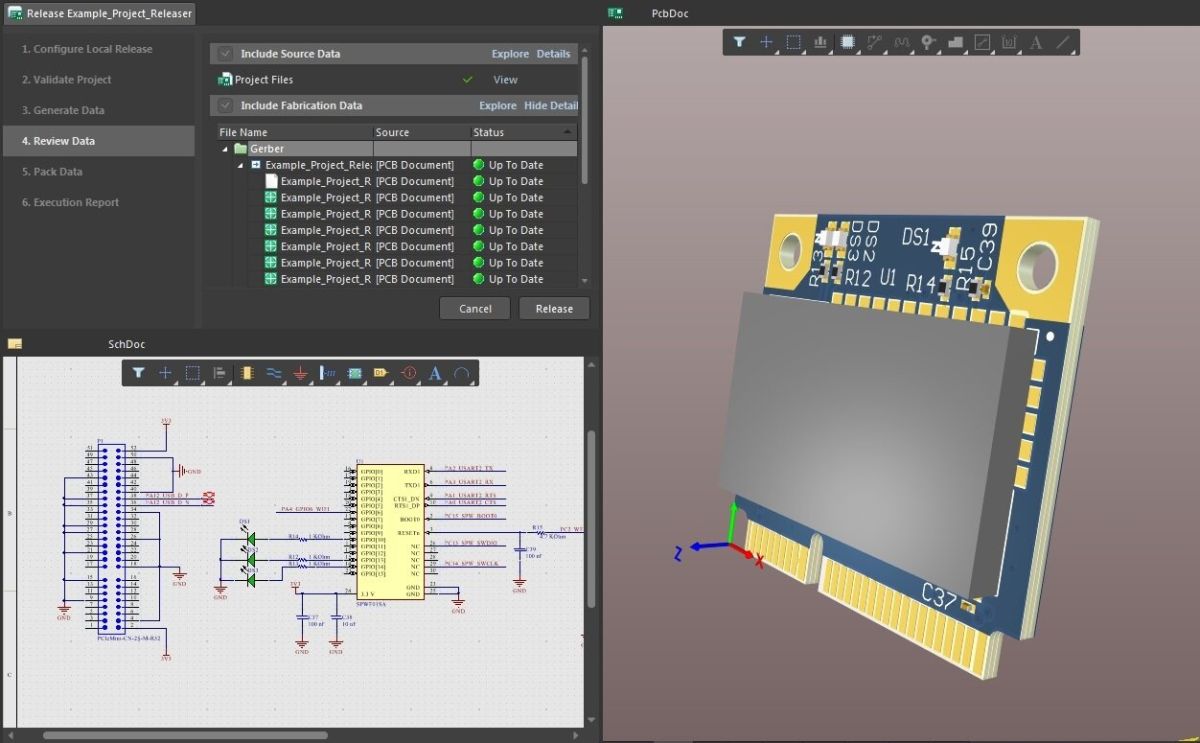Toggle the Include Fabrication Data checkbox

coord(225,105)
